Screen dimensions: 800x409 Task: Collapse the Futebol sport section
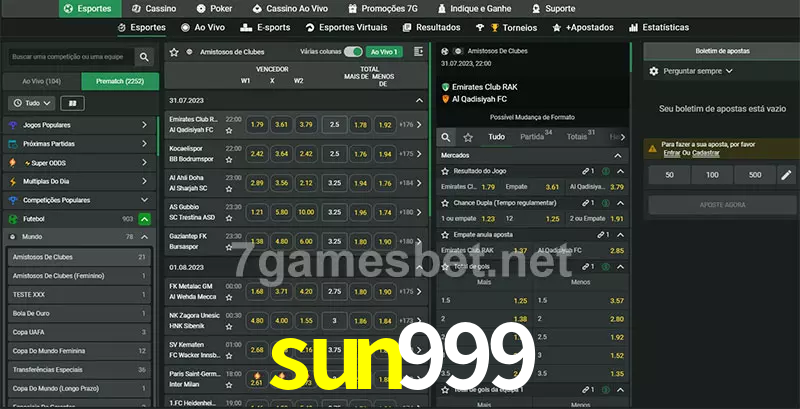(145, 218)
